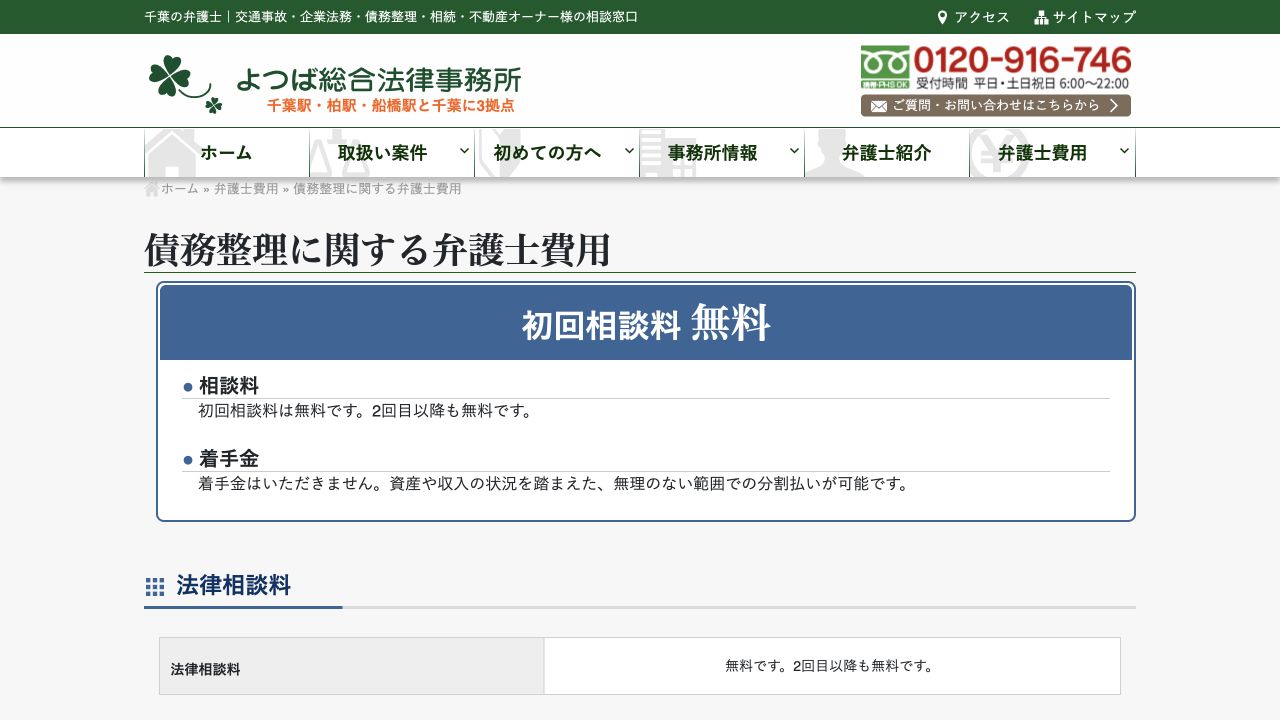The image size is (1280, 720).
Task: Expand the 取扱い案件 dropdown chevron
Action: (465, 151)
